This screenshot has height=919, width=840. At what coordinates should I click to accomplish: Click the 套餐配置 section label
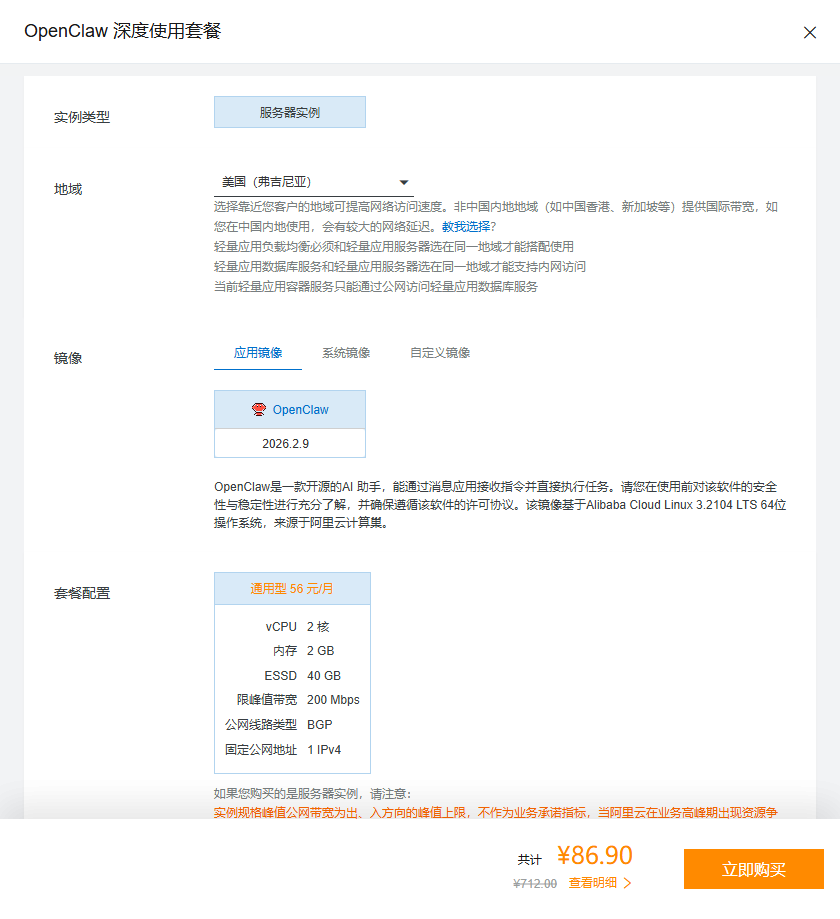[82, 593]
